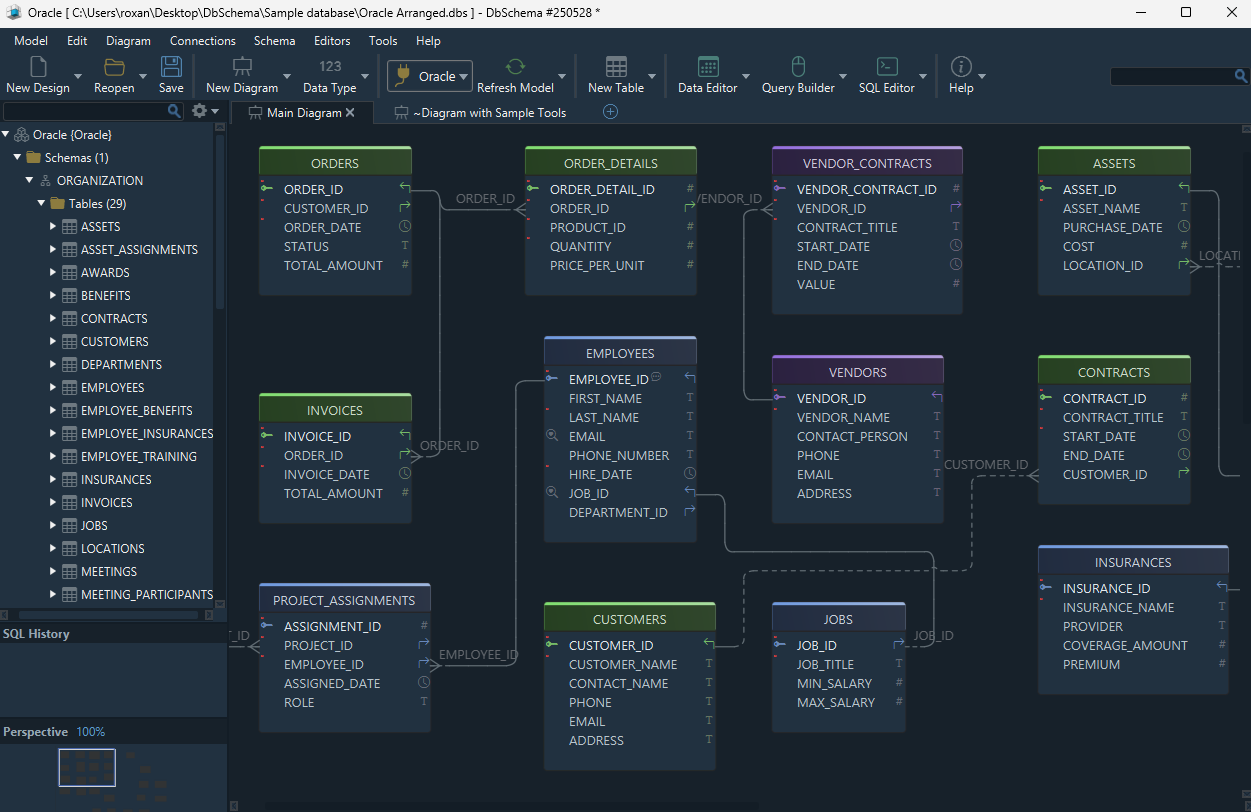1251x812 pixels.
Task: Open the New Table dropdown arrow
Action: tap(652, 76)
